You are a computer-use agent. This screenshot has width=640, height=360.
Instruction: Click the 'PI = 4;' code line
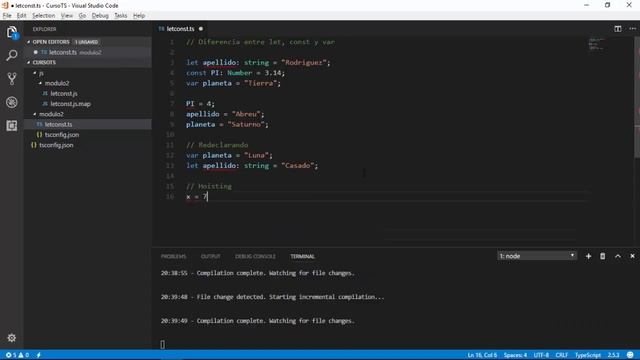coord(200,104)
